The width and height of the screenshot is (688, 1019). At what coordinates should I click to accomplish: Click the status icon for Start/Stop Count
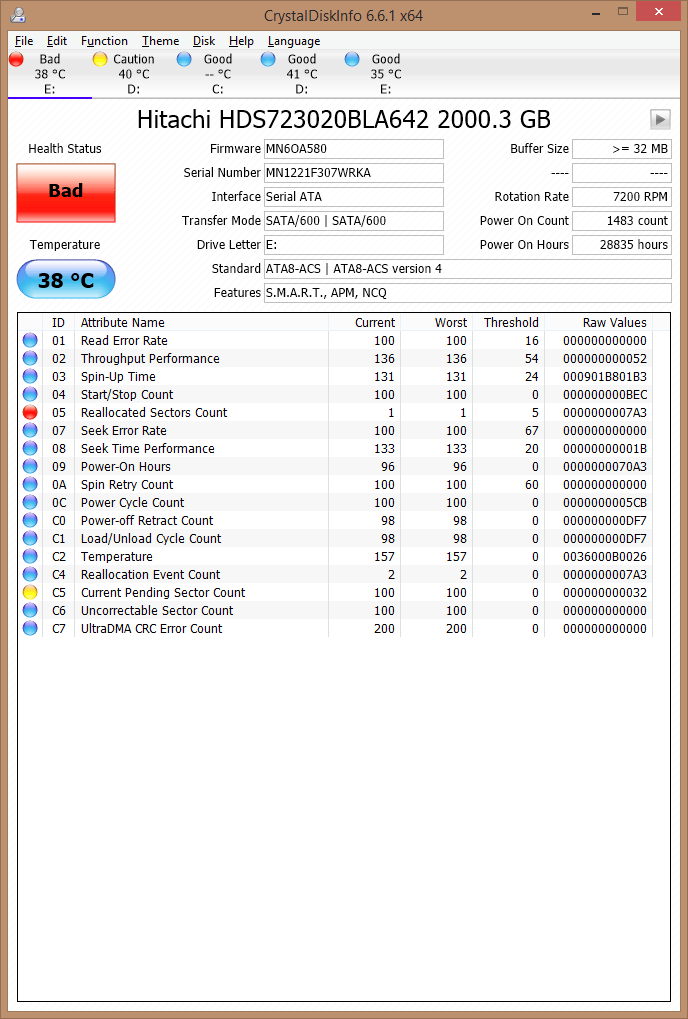point(30,394)
